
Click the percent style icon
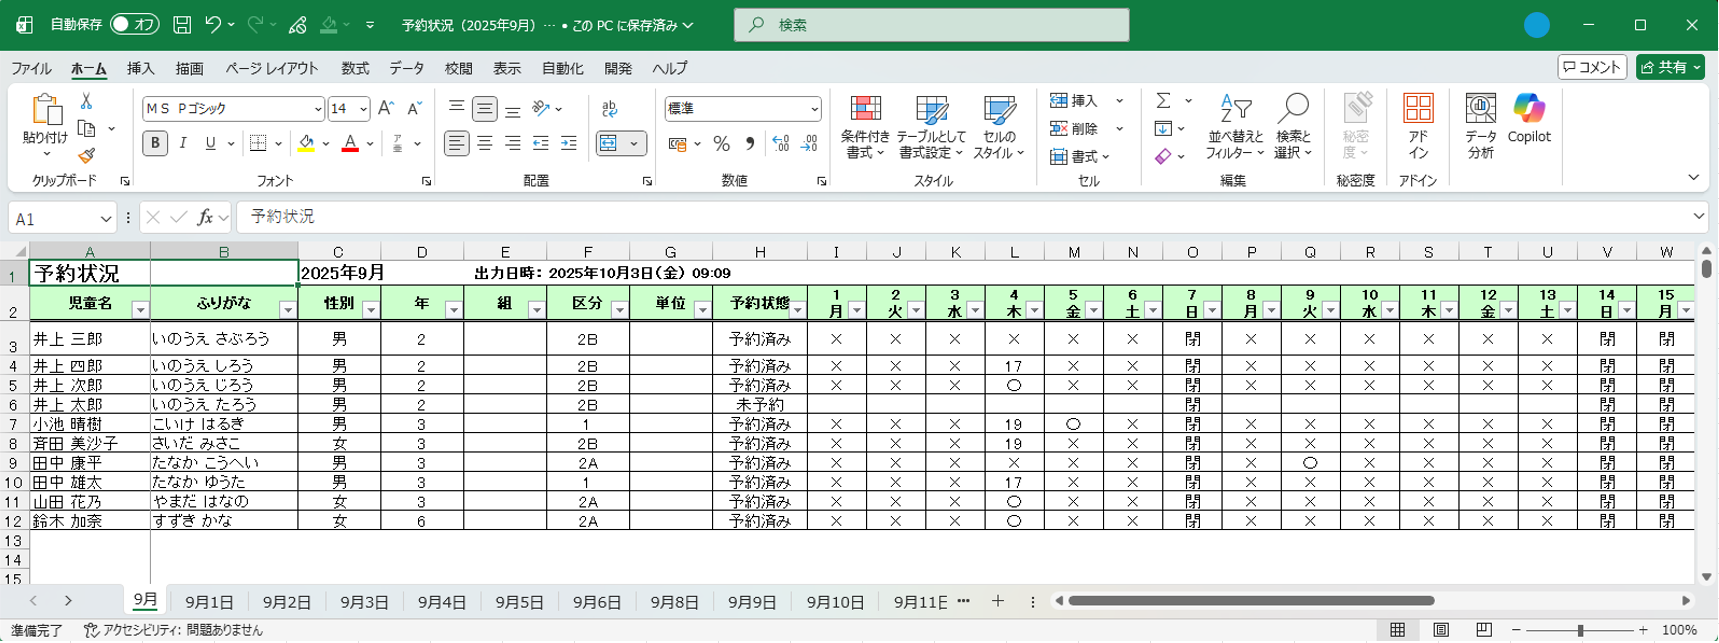pyautogui.click(x=721, y=144)
